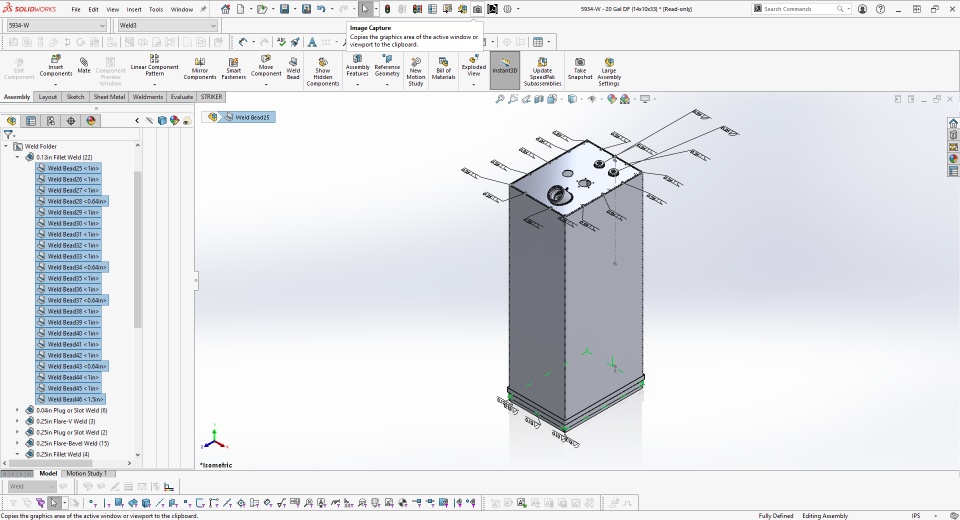Toggle Instant3D mode
Viewport: 960px width, 520px height.
tap(504, 70)
